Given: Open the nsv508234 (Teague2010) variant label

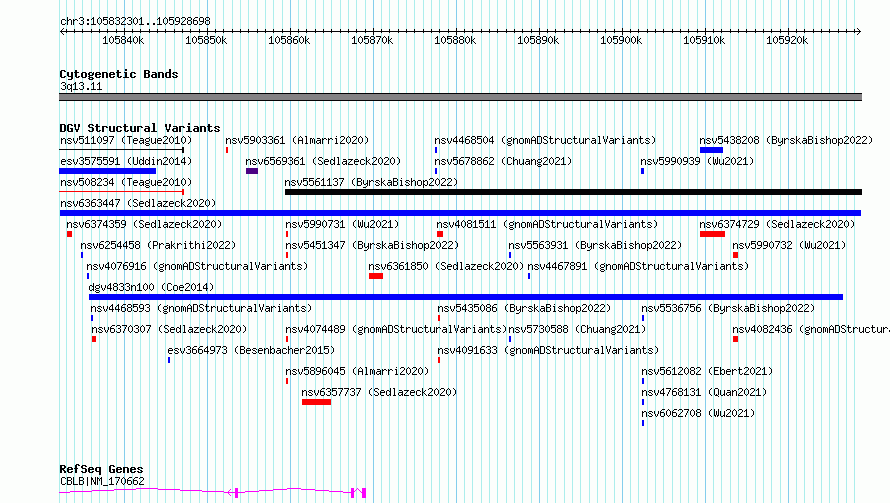Looking at the screenshot, I should click(x=126, y=182).
